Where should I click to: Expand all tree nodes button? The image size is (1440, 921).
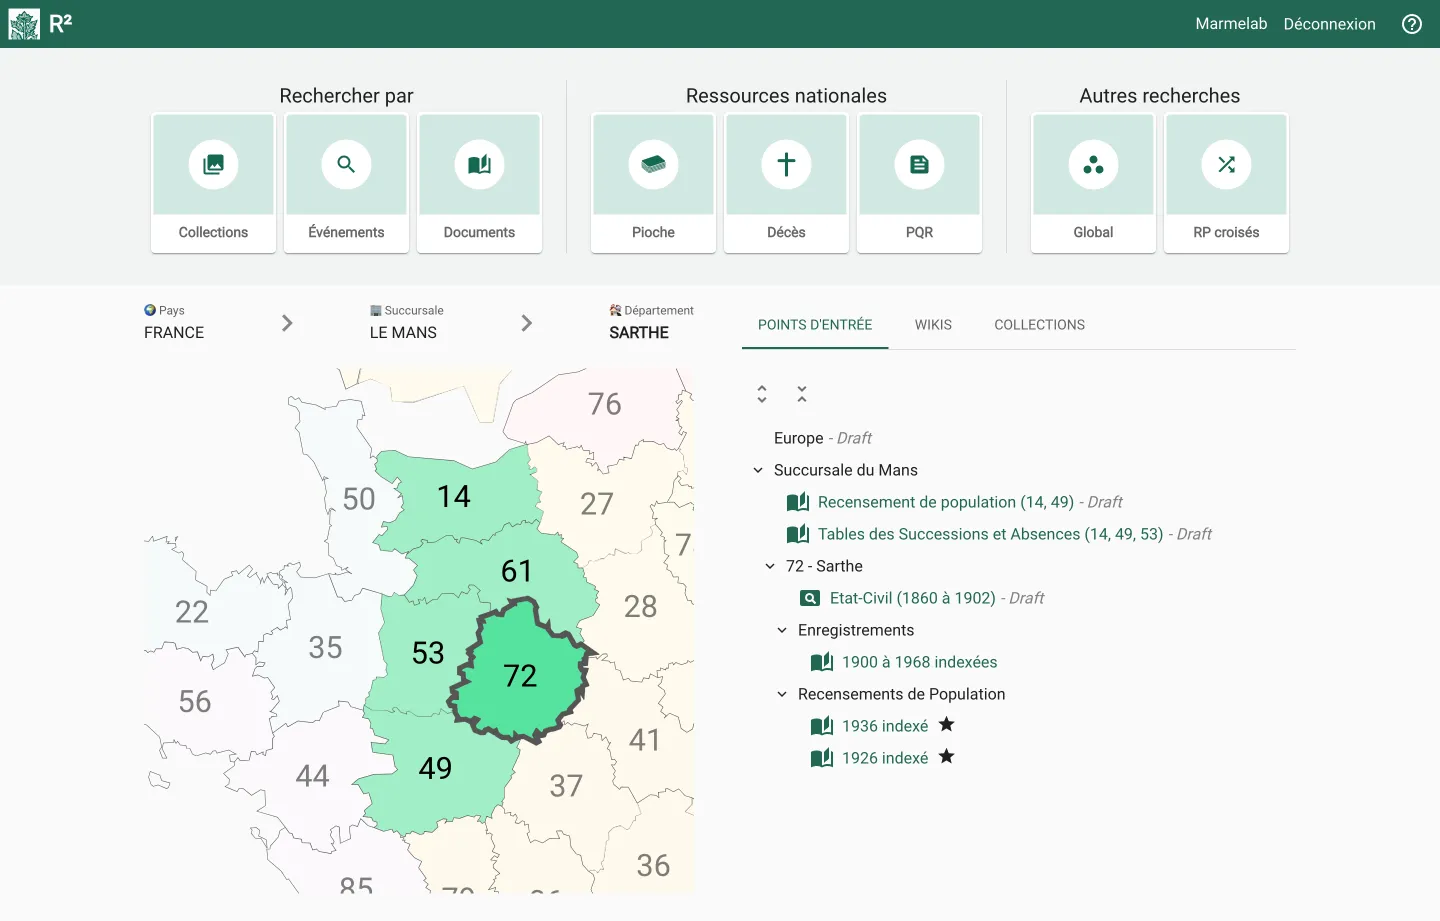(762, 394)
